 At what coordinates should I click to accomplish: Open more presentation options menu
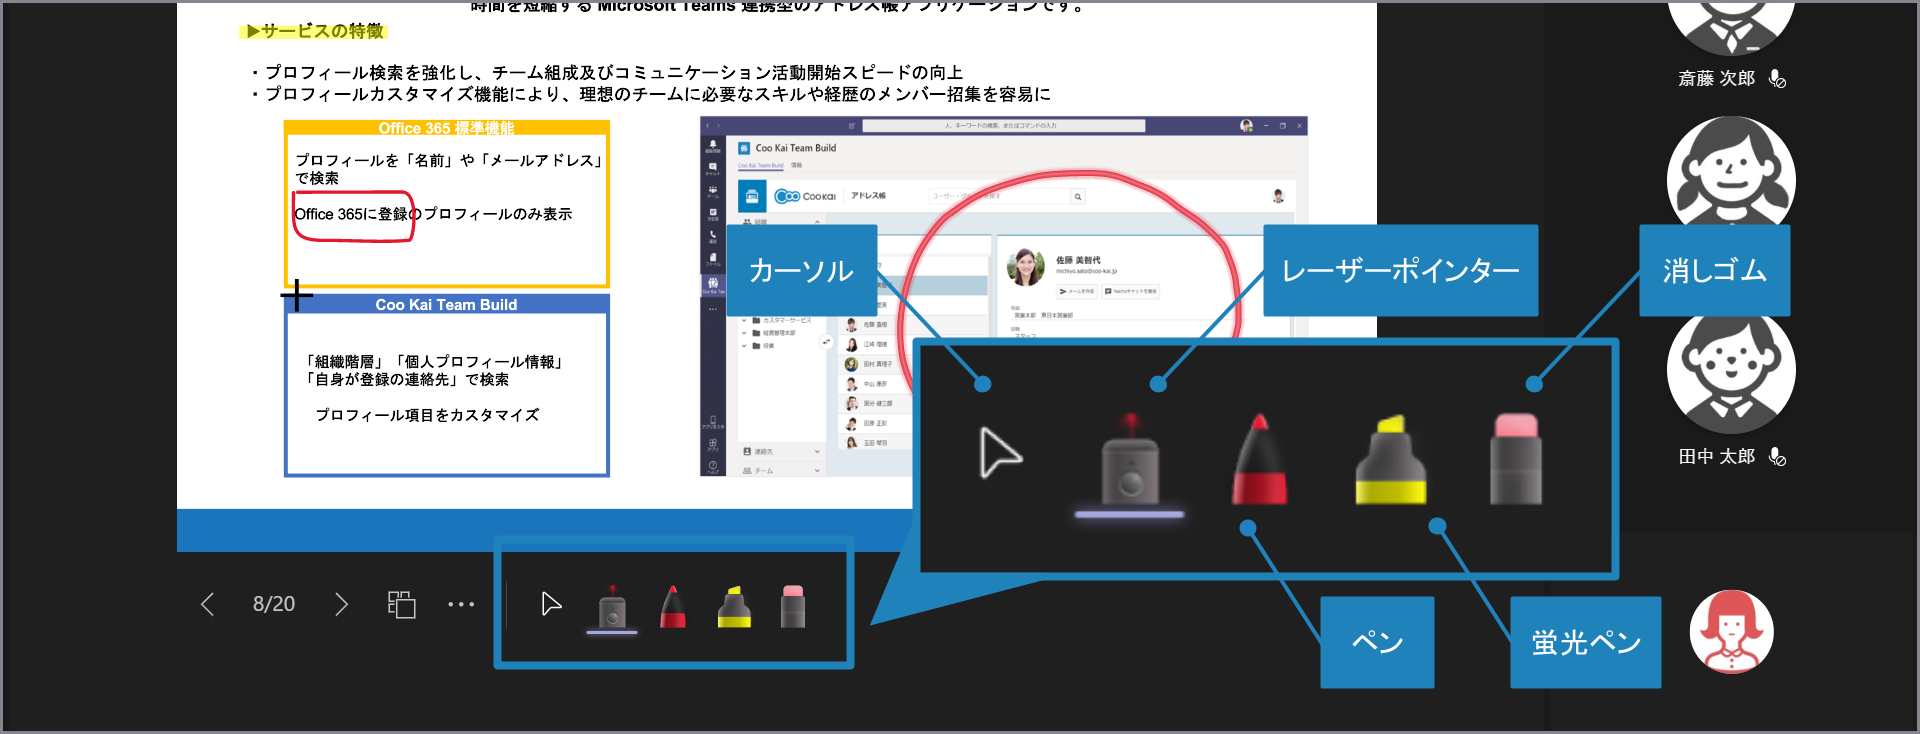pos(461,604)
